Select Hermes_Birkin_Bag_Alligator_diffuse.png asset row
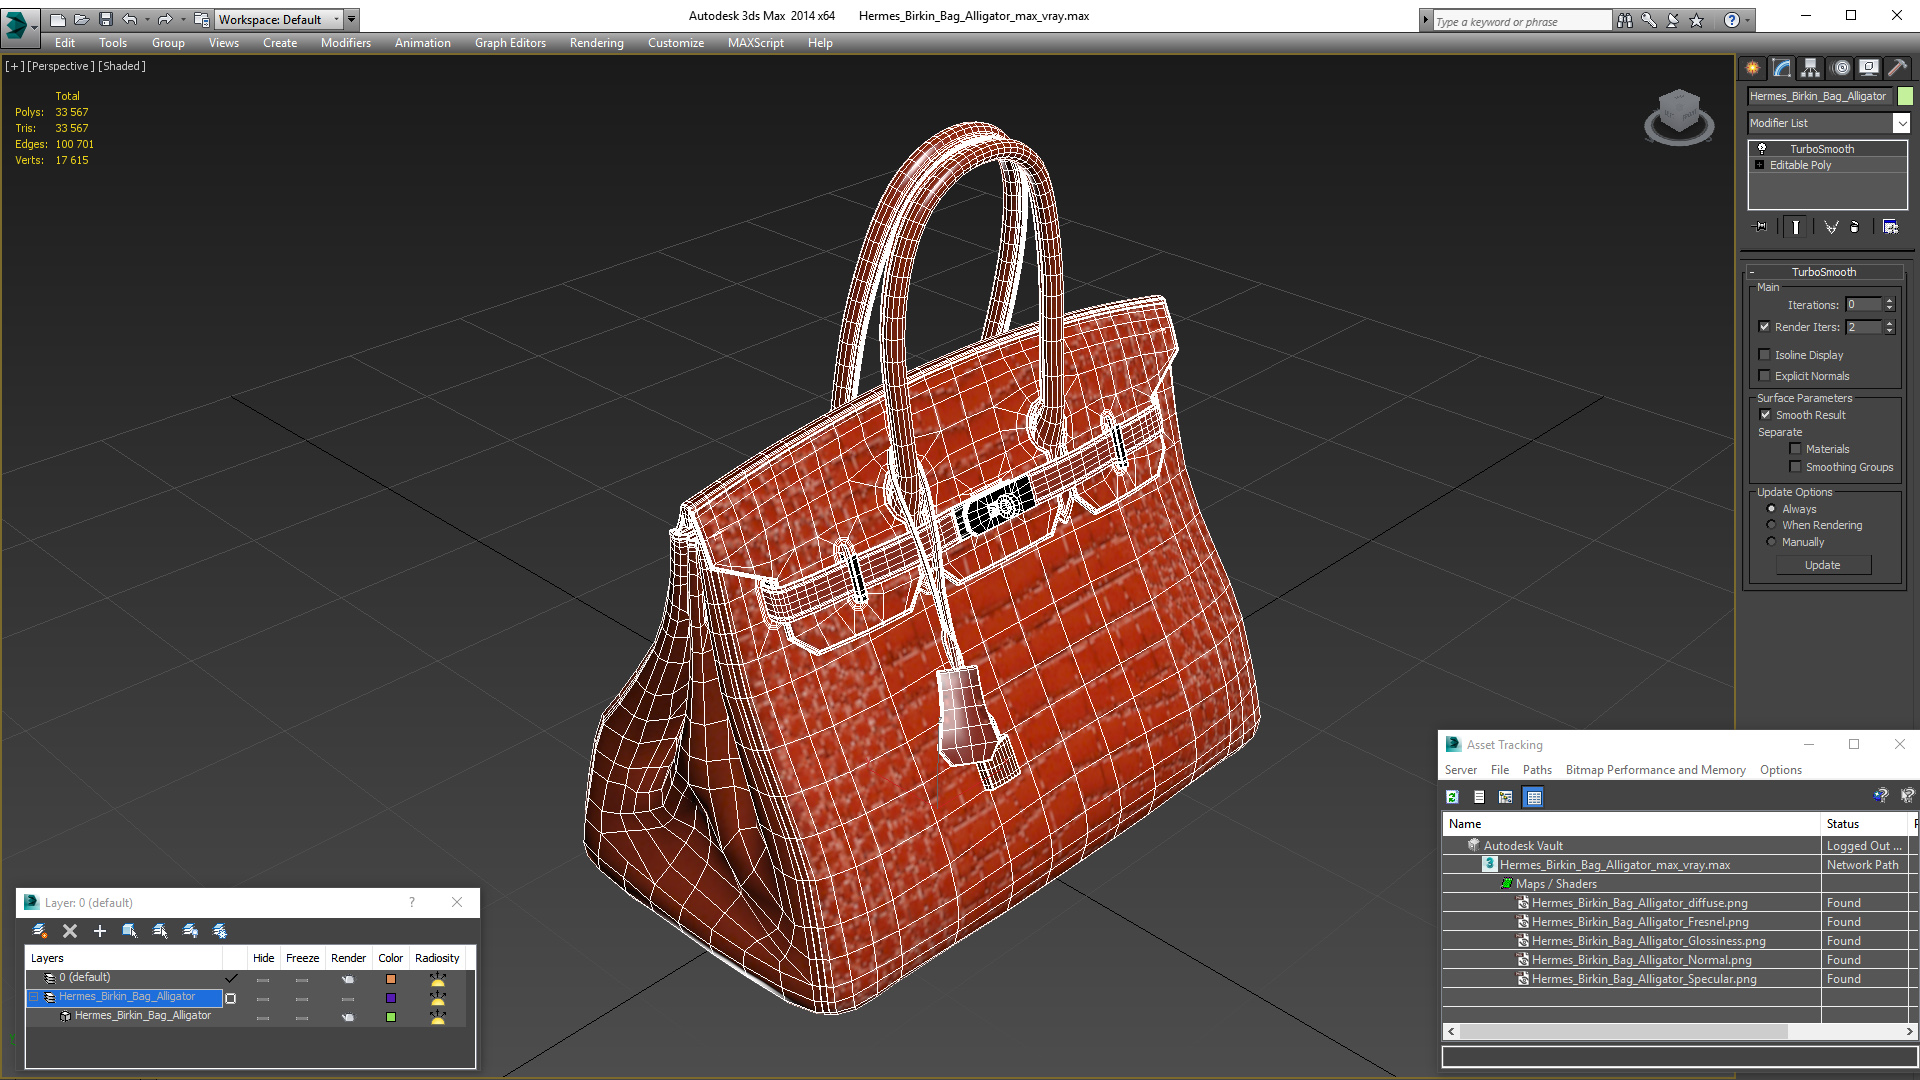The width and height of the screenshot is (1920, 1080). (1640, 903)
